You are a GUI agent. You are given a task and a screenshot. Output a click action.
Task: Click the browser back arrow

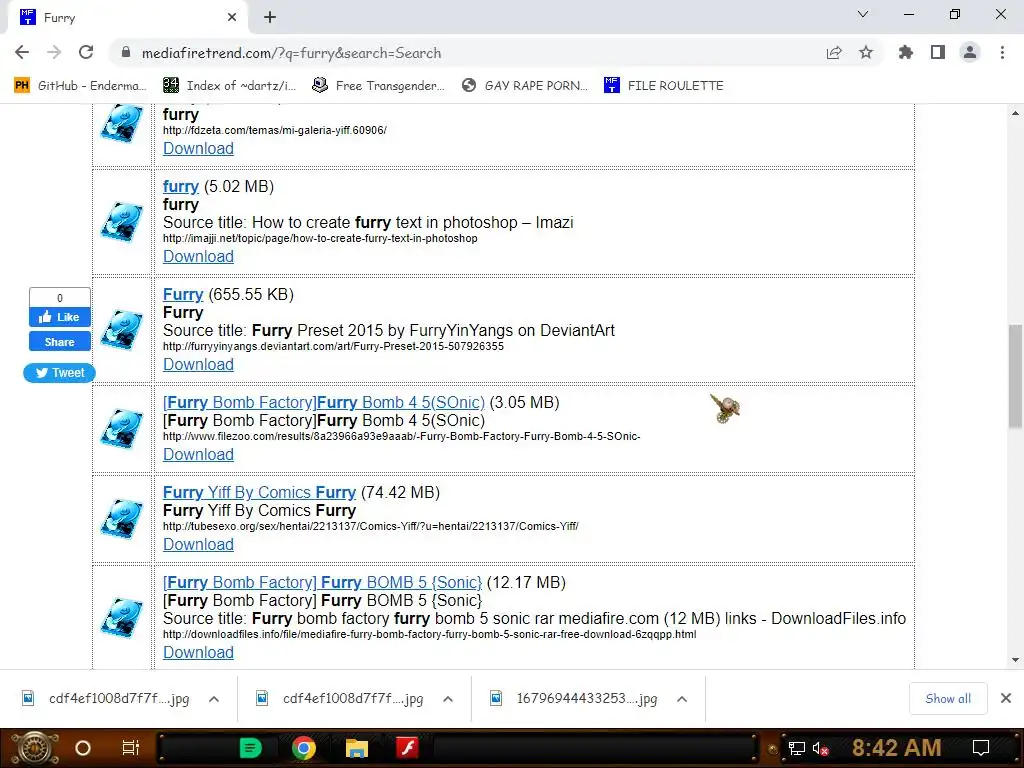click(22, 53)
